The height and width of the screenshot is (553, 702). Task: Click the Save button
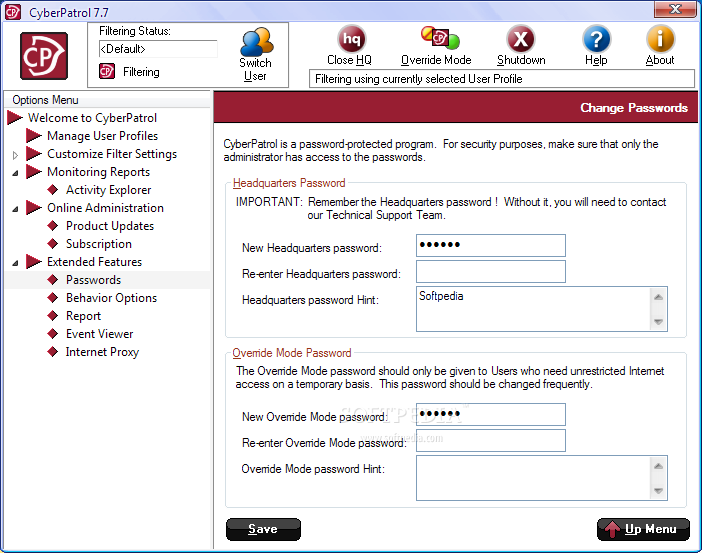(x=263, y=529)
